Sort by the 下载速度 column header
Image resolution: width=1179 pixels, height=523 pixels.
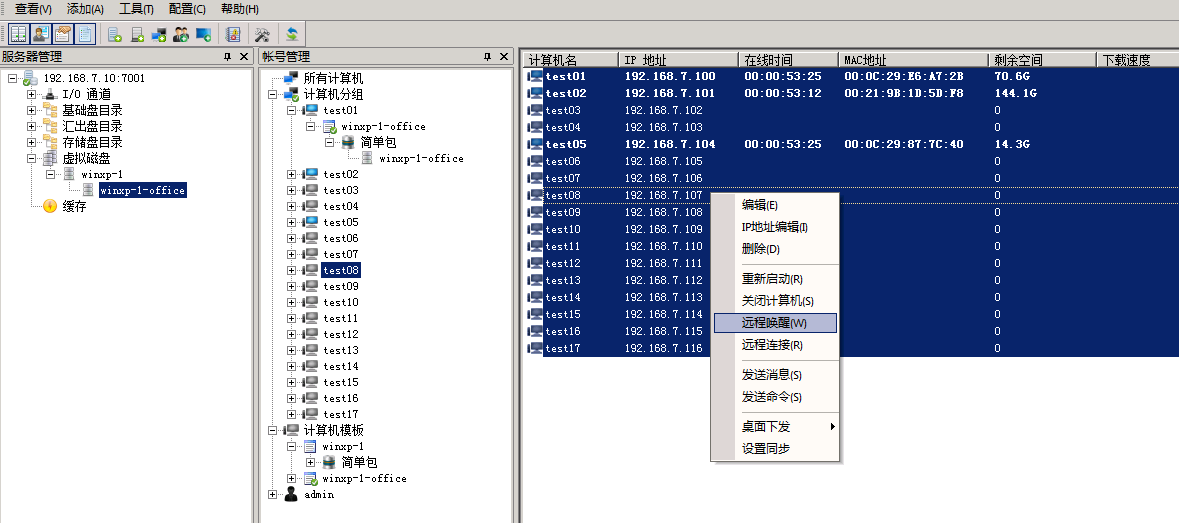[1138, 60]
